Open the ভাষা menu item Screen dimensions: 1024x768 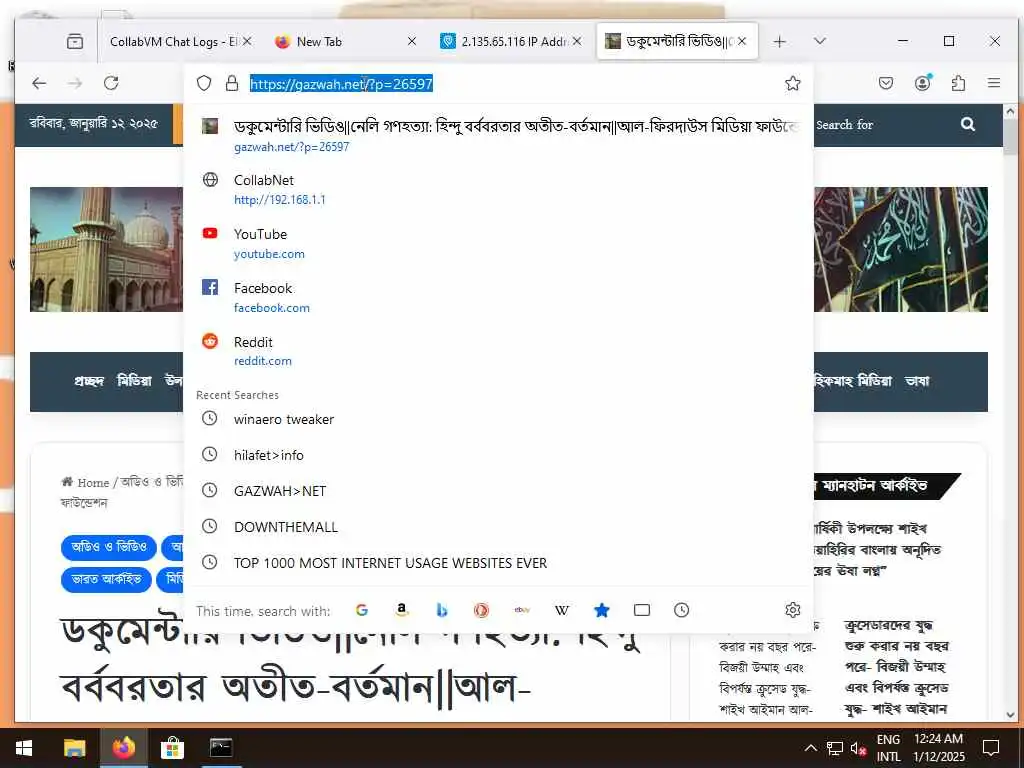pyautogui.click(x=917, y=381)
